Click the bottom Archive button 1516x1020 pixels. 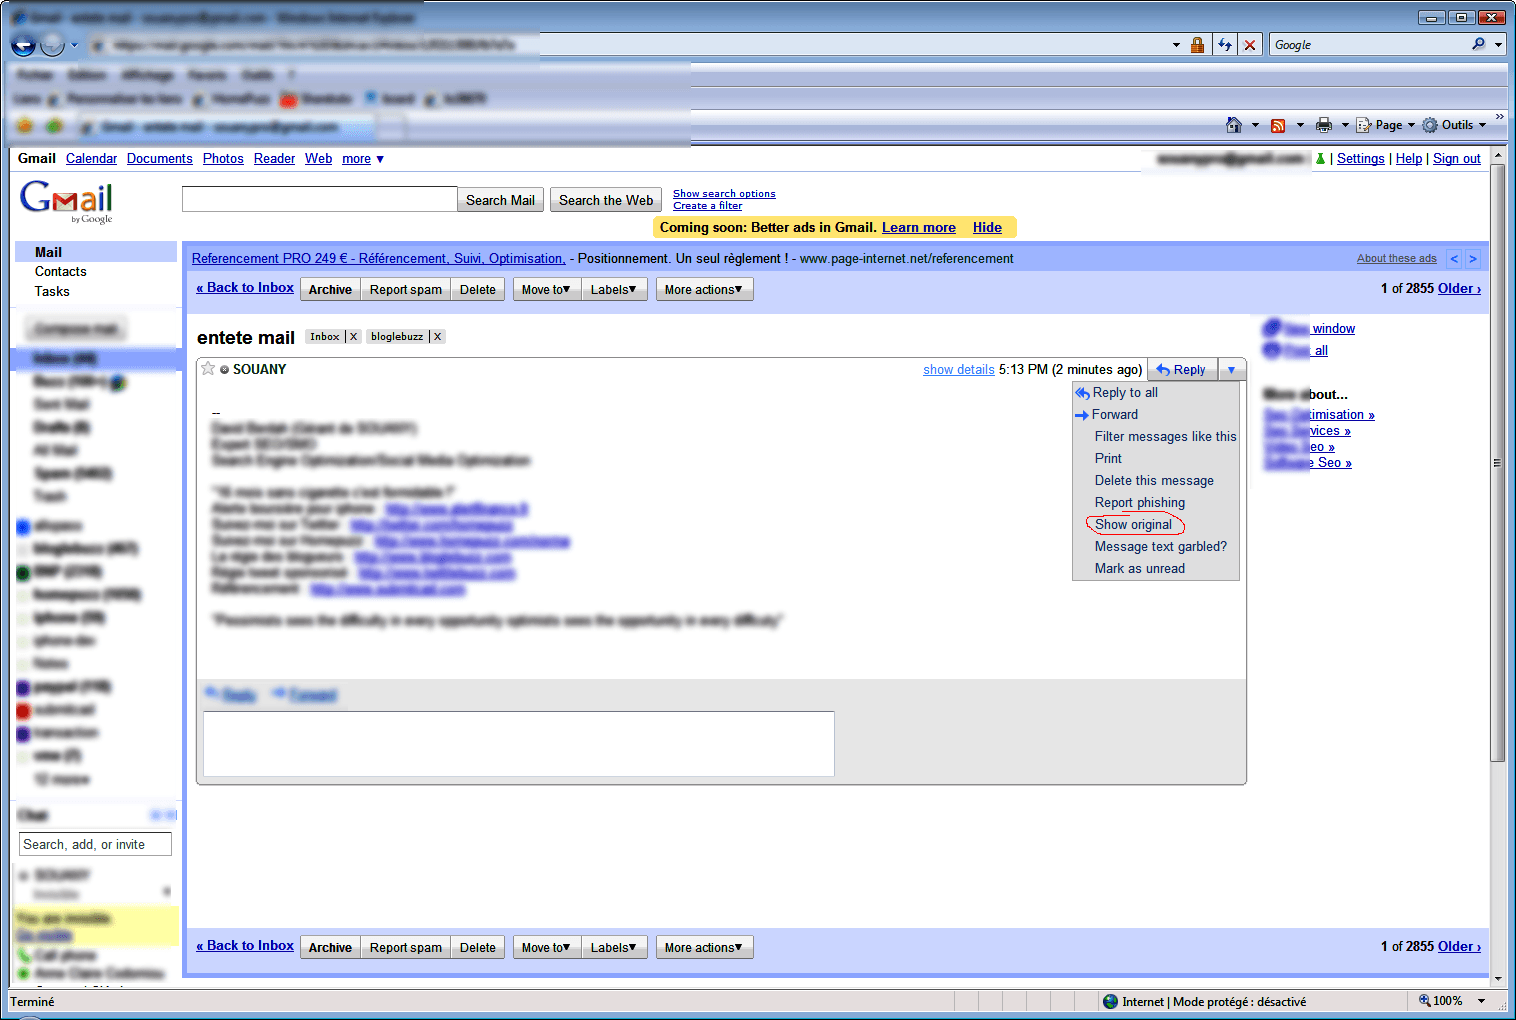point(330,948)
